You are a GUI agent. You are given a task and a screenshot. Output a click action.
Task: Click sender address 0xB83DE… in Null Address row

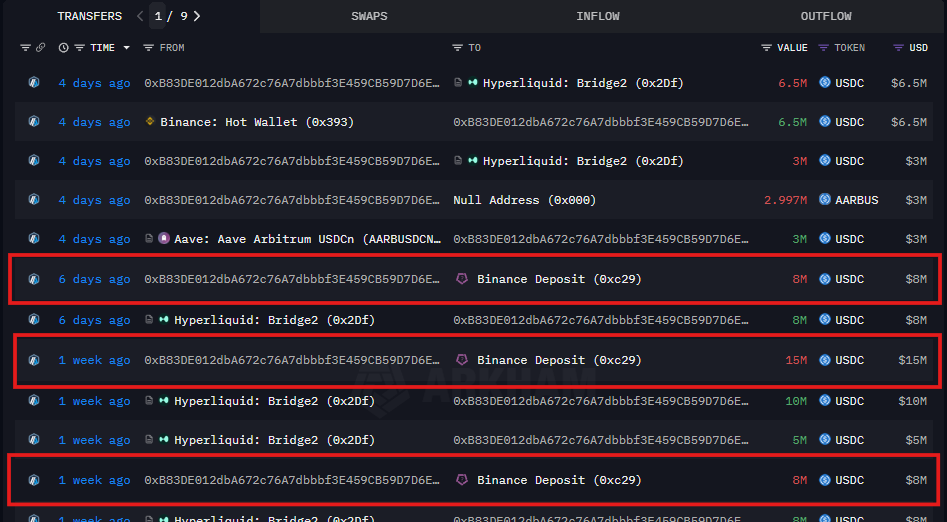point(292,200)
